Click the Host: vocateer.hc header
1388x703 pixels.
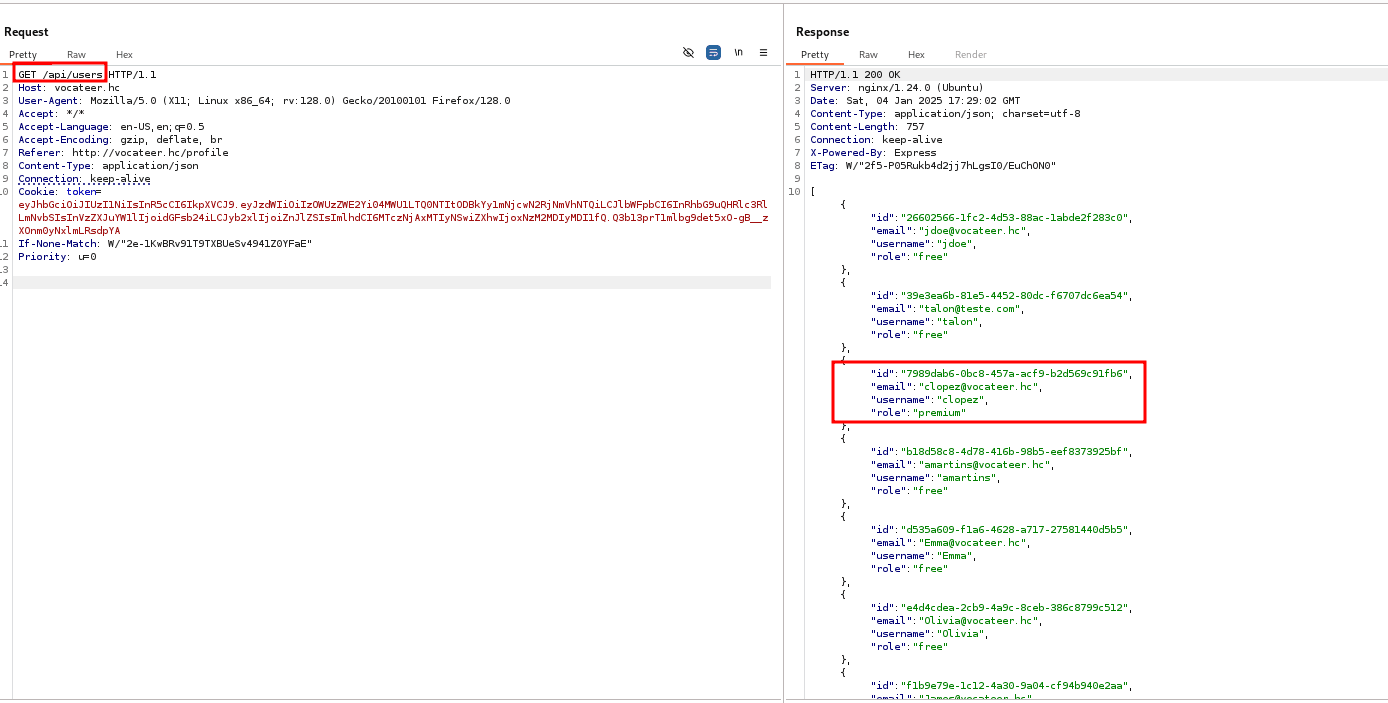pyautogui.click(x=69, y=88)
